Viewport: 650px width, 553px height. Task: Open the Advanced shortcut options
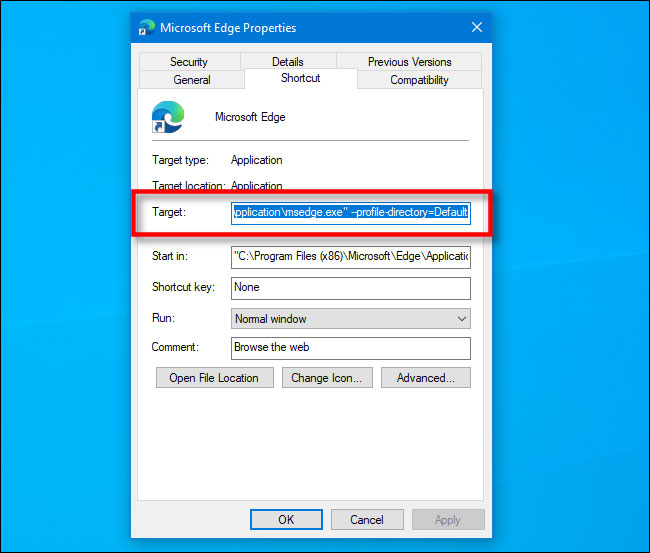point(426,378)
